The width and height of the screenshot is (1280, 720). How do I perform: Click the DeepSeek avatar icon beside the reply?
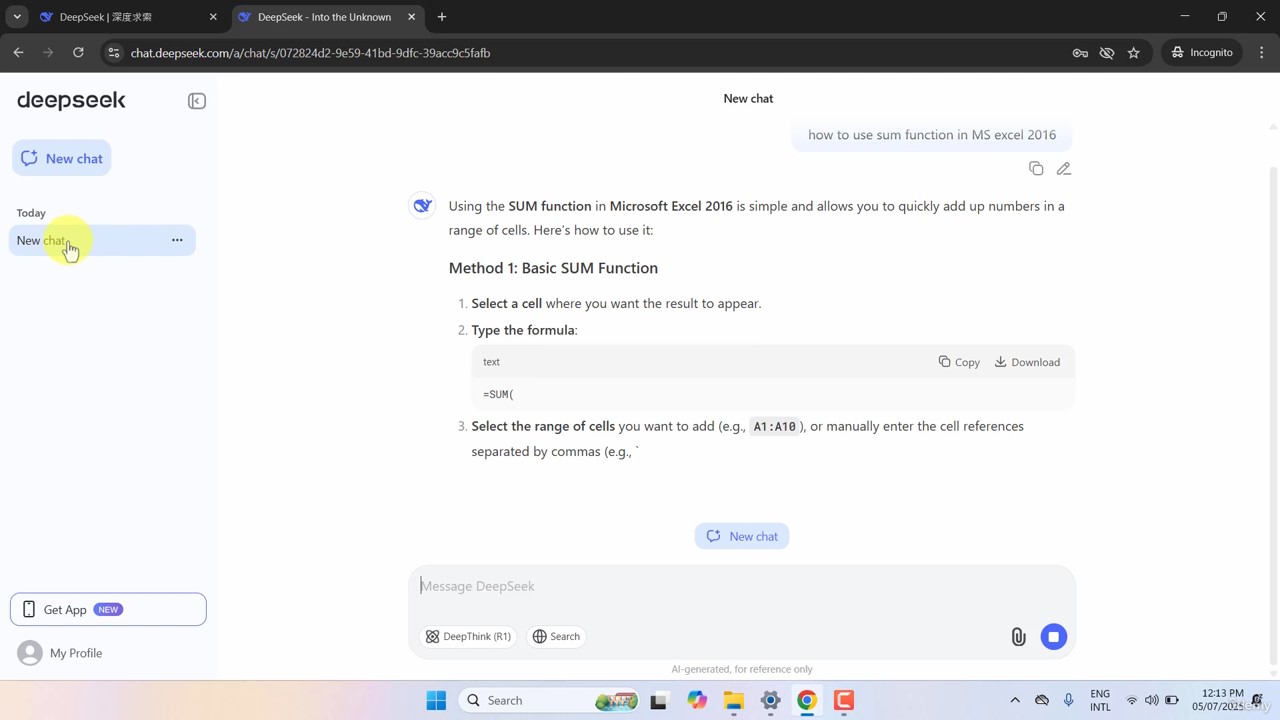422,205
